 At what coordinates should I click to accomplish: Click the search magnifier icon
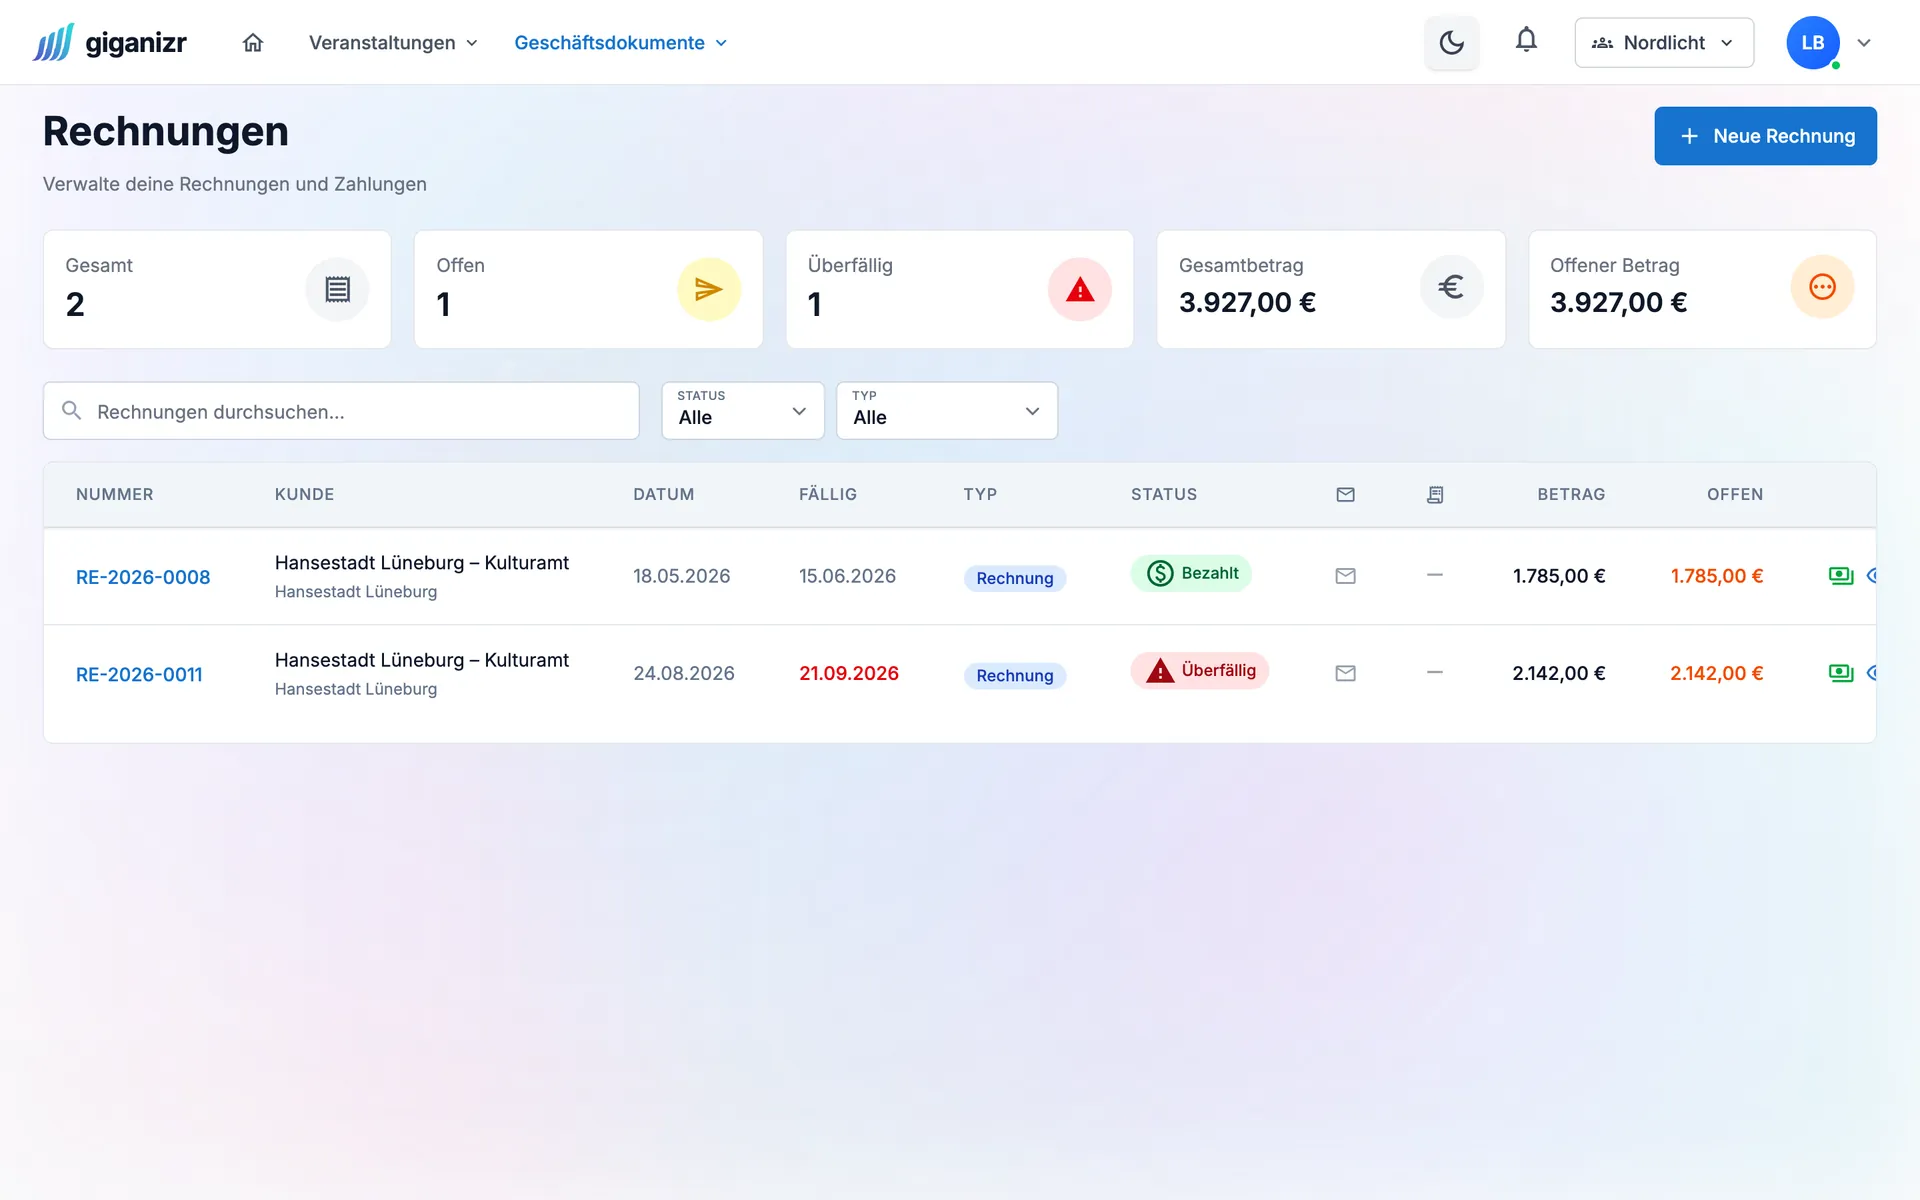point(71,411)
